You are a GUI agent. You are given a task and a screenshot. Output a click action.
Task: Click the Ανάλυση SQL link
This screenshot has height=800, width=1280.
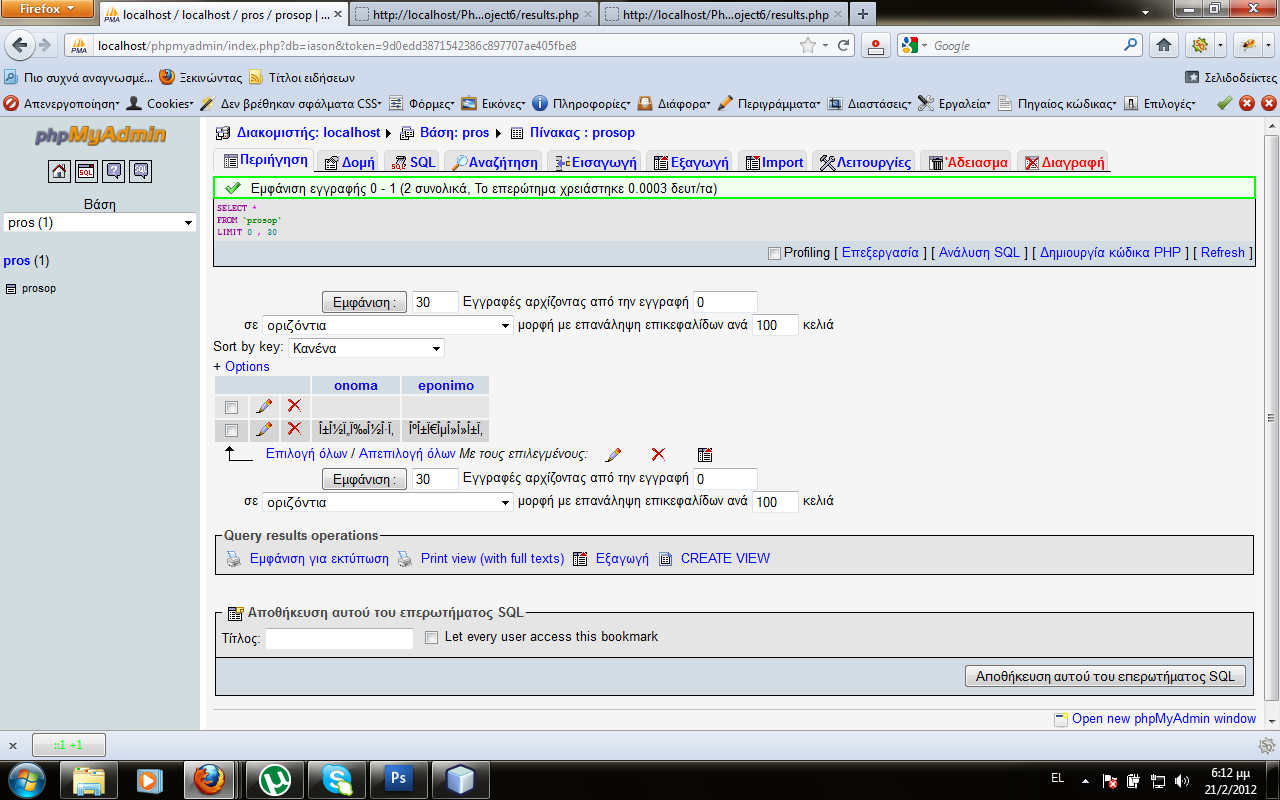coord(979,253)
